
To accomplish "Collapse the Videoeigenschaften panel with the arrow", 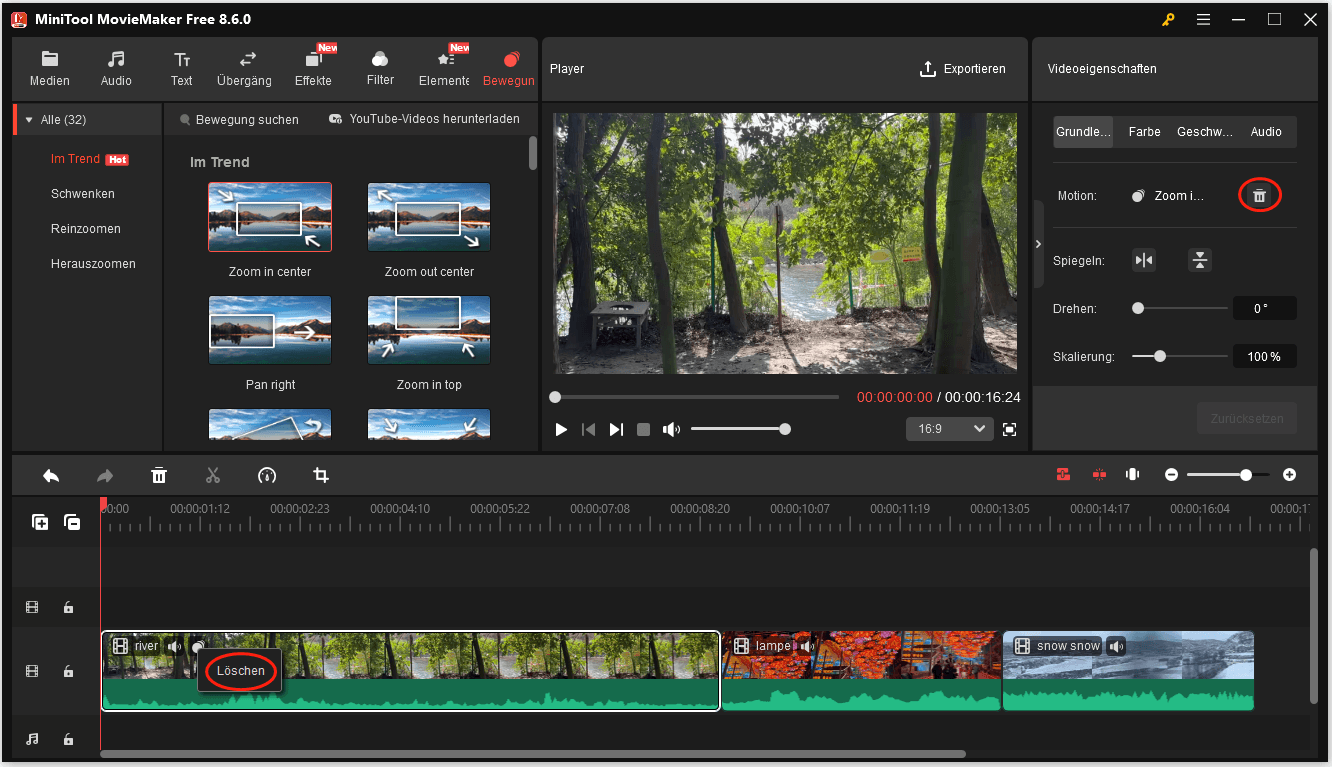I will coord(1038,244).
